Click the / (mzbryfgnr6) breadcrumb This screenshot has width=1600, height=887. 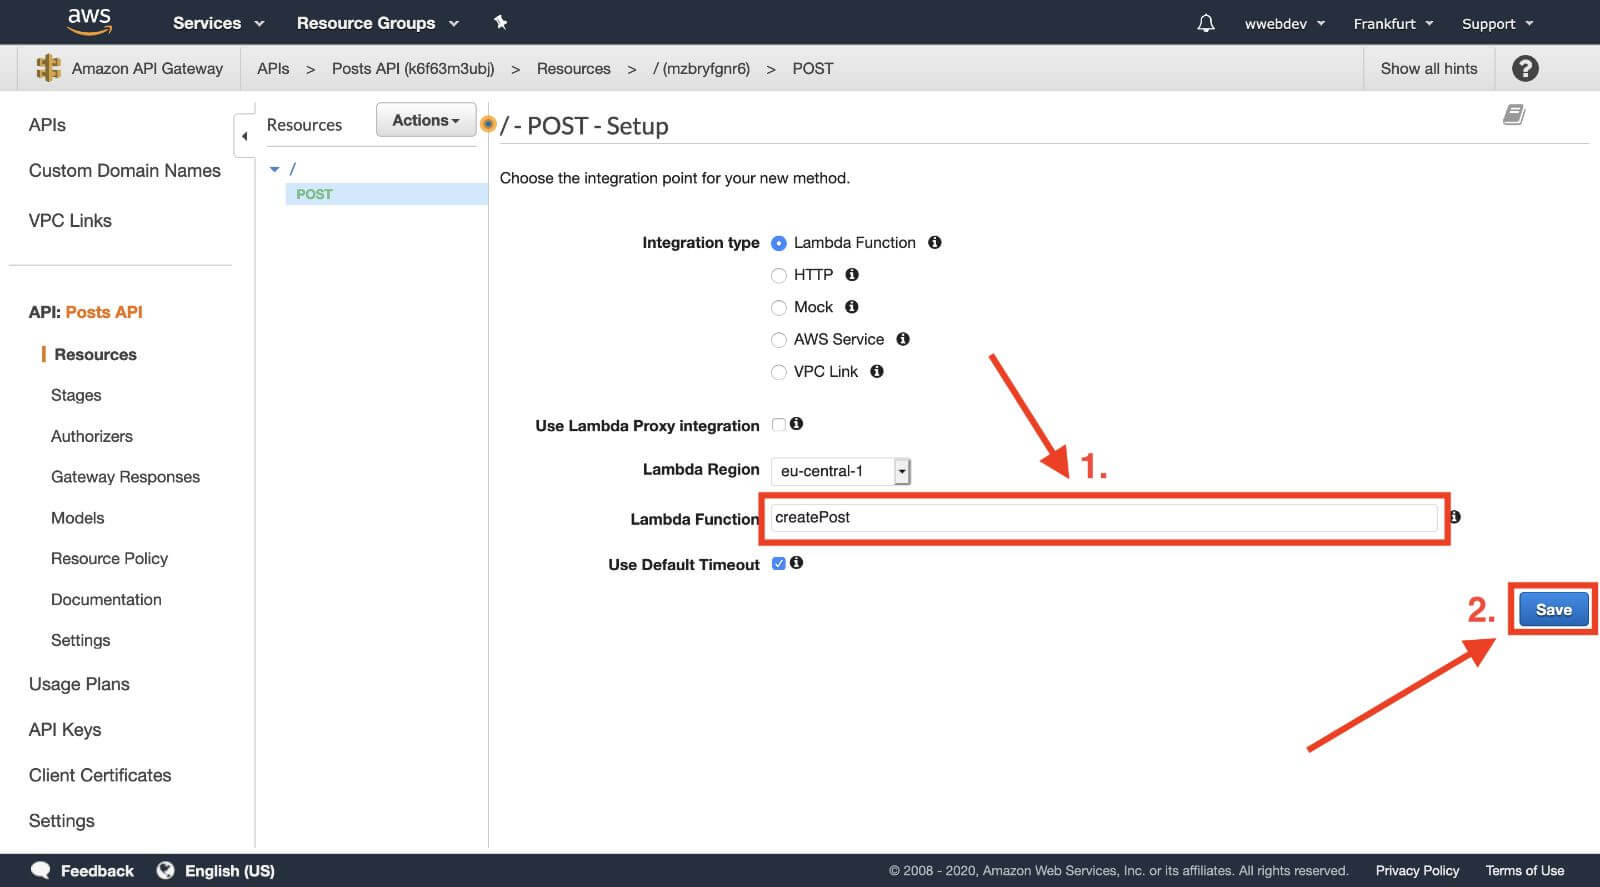pos(701,68)
